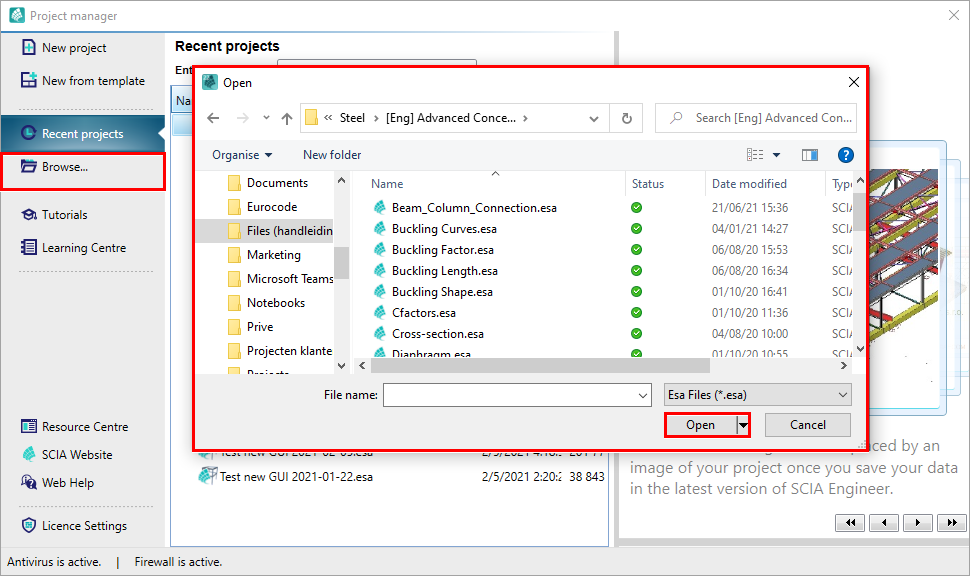Open the Help question mark icon
Viewport: 970px width, 576px height.
click(x=845, y=155)
